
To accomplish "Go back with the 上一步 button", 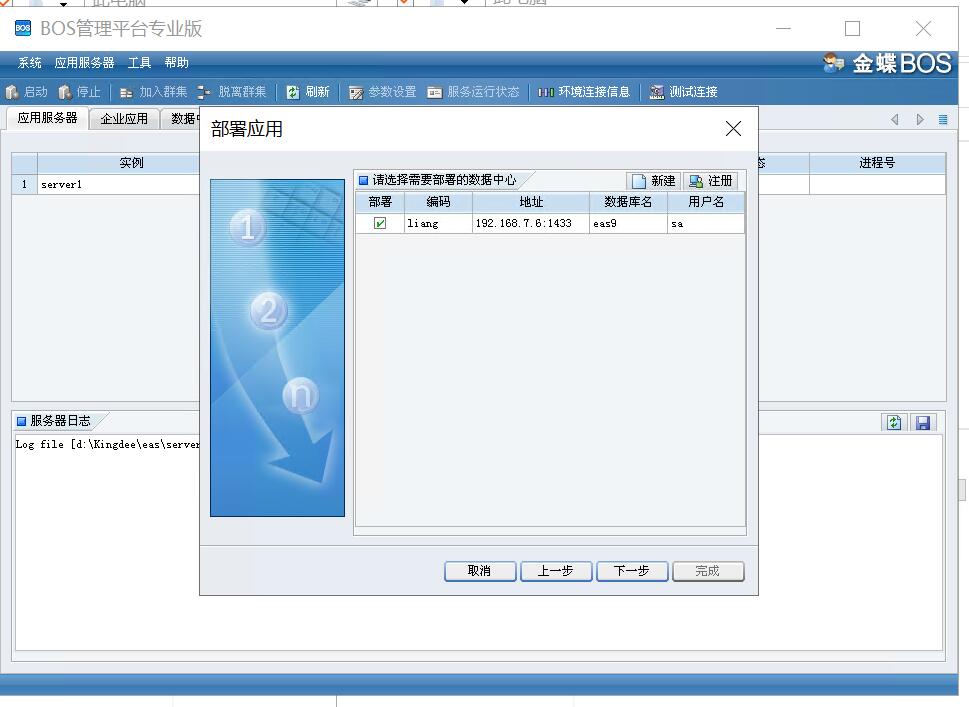I will coord(556,571).
